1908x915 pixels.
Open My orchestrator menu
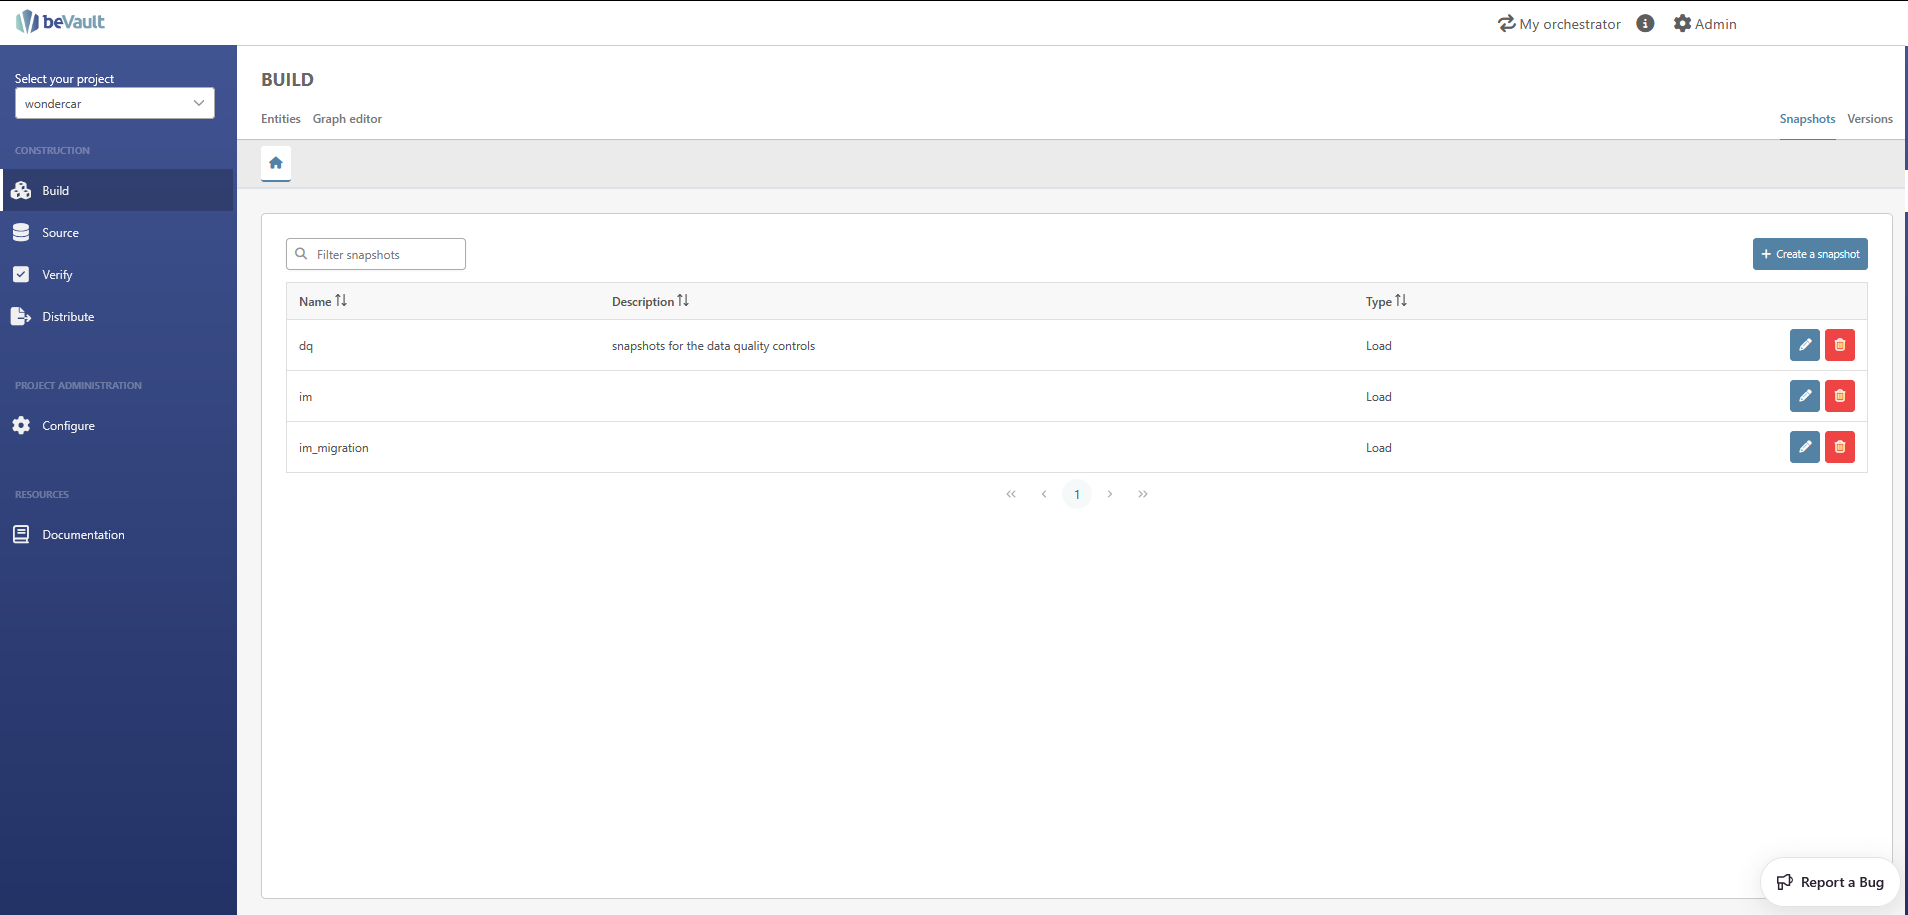click(x=1559, y=24)
